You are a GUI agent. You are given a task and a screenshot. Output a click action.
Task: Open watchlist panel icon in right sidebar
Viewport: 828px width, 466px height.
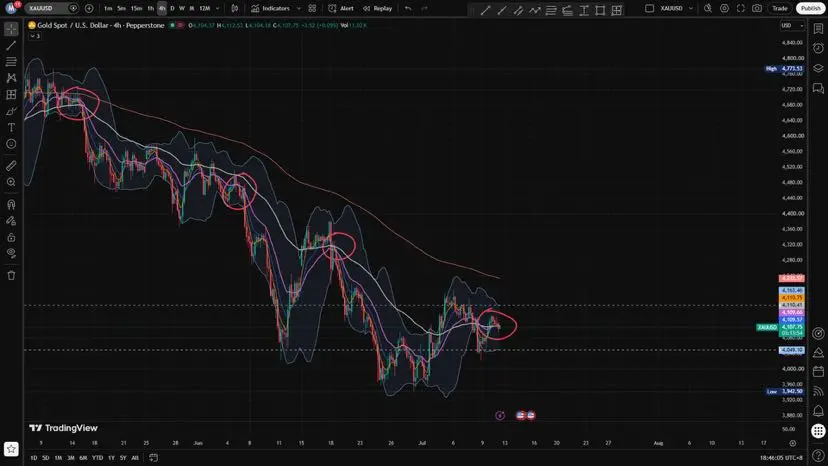tap(818, 29)
